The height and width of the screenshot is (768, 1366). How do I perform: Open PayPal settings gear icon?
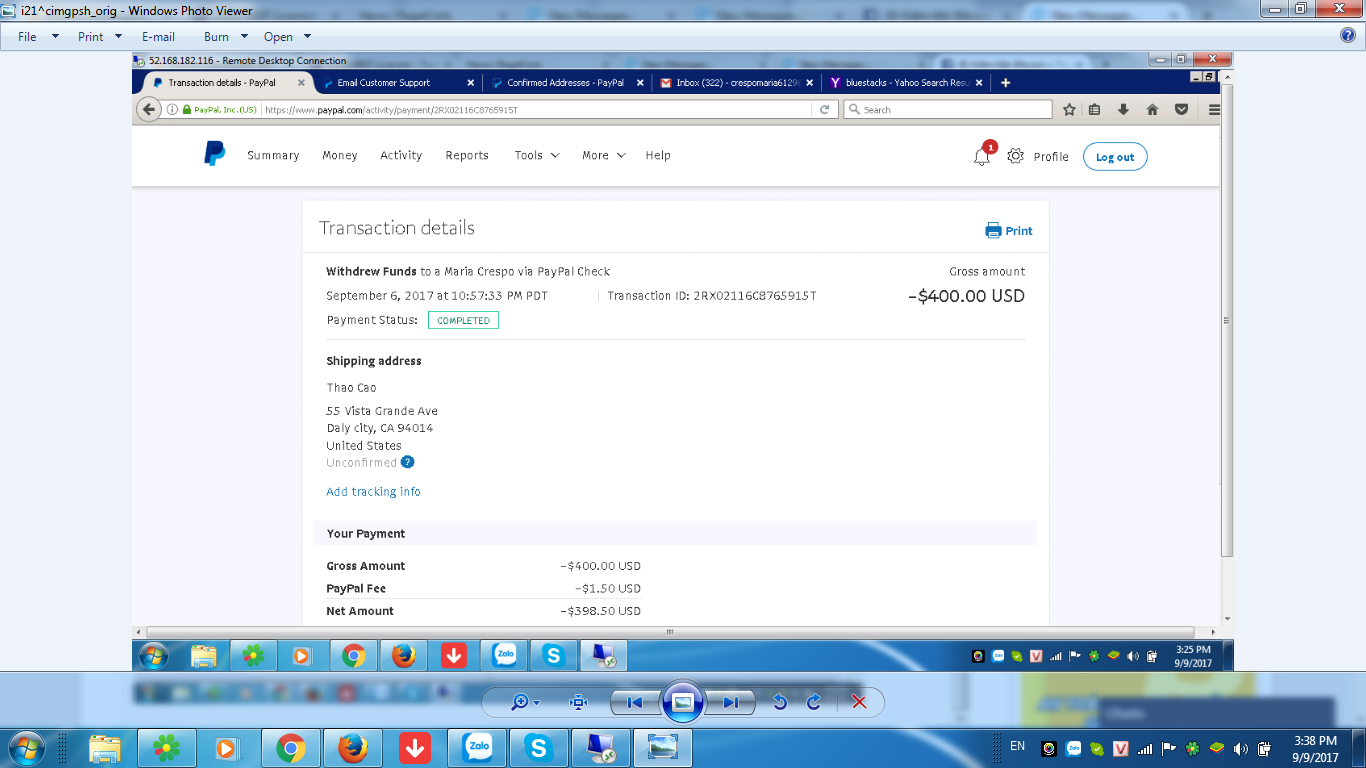[1015, 156]
